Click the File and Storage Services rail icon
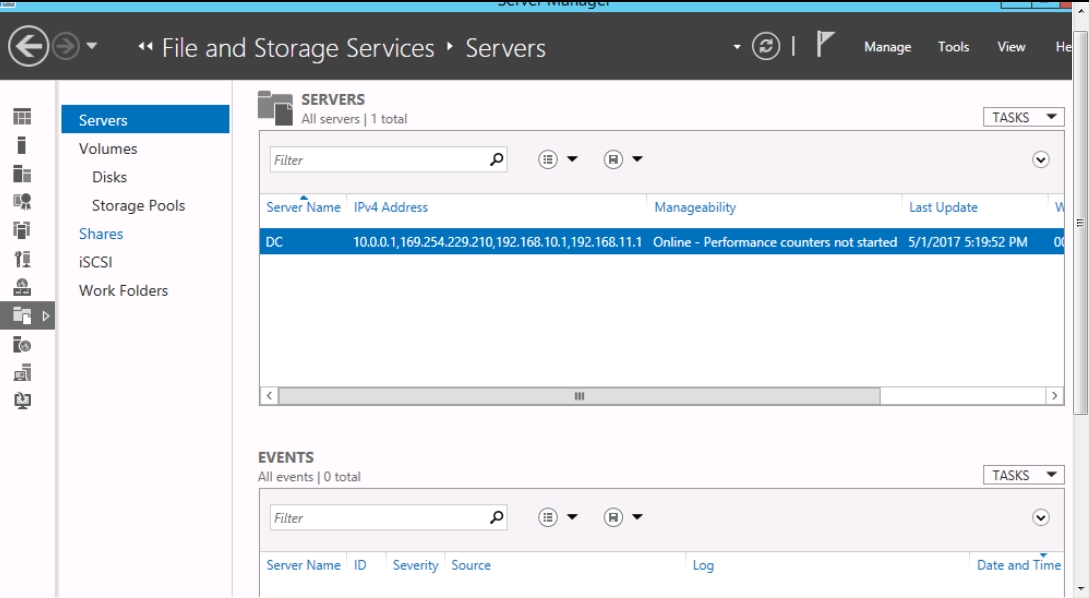Image resolution: width=1089 pixels, height=598 pixels. click(22, 316)
